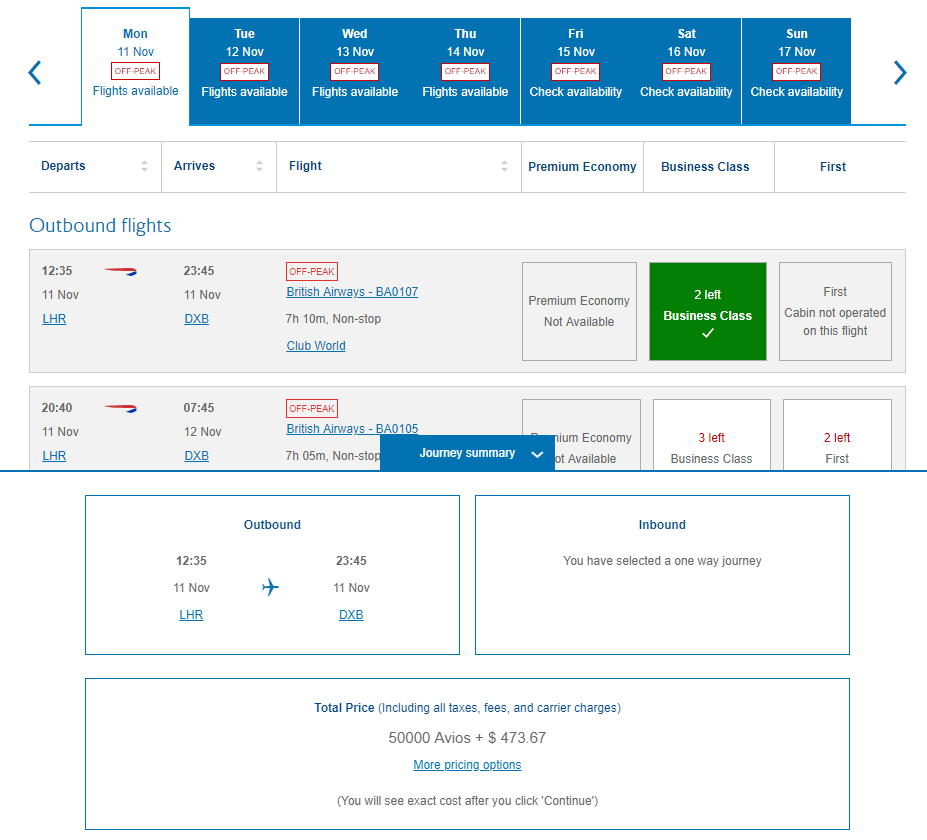Sort flights by Departs column arrows
This screenshot has width=927, height=840.
[144, 166]
